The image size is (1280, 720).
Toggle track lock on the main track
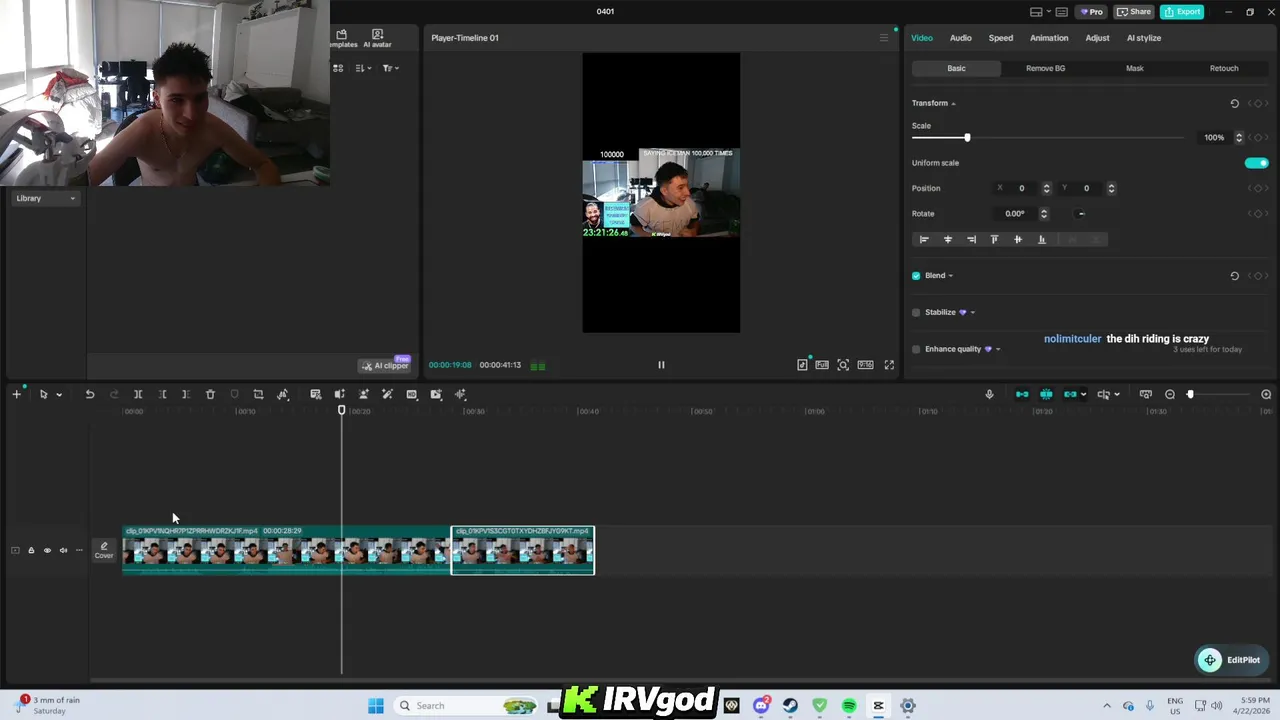31,551
